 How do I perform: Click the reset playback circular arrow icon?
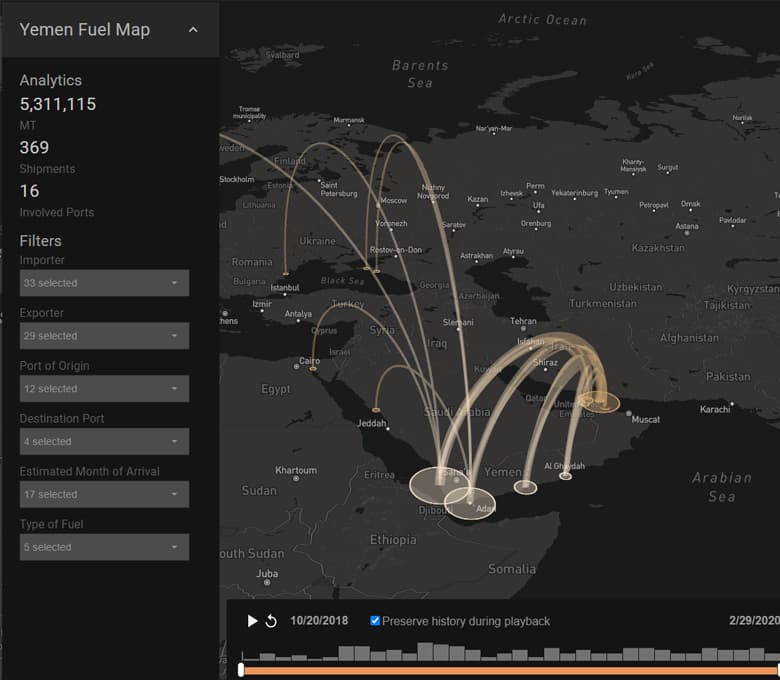271,621
